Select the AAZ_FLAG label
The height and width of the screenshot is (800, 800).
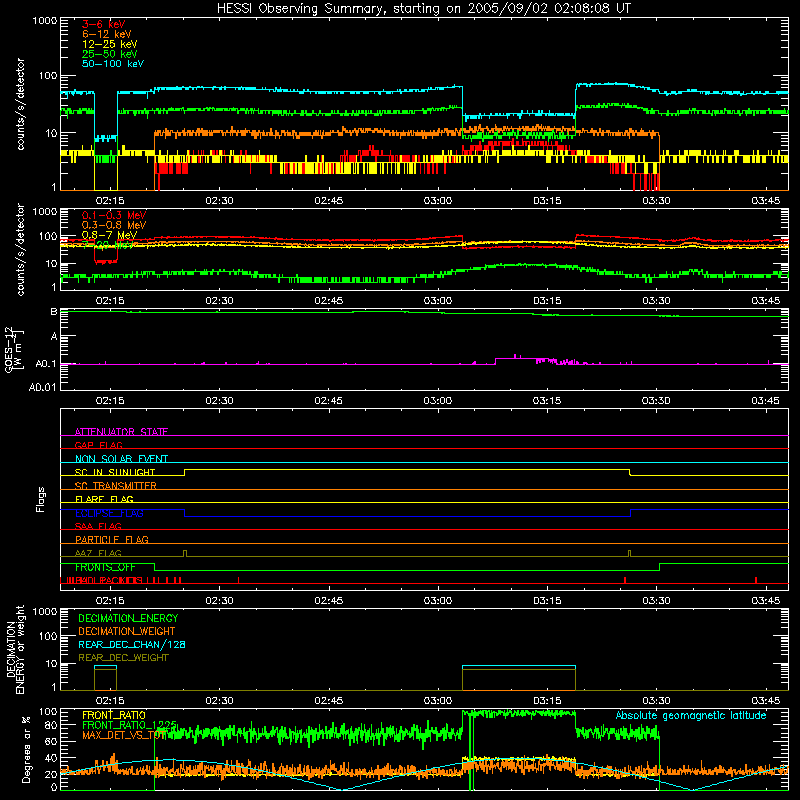(98, 553)
